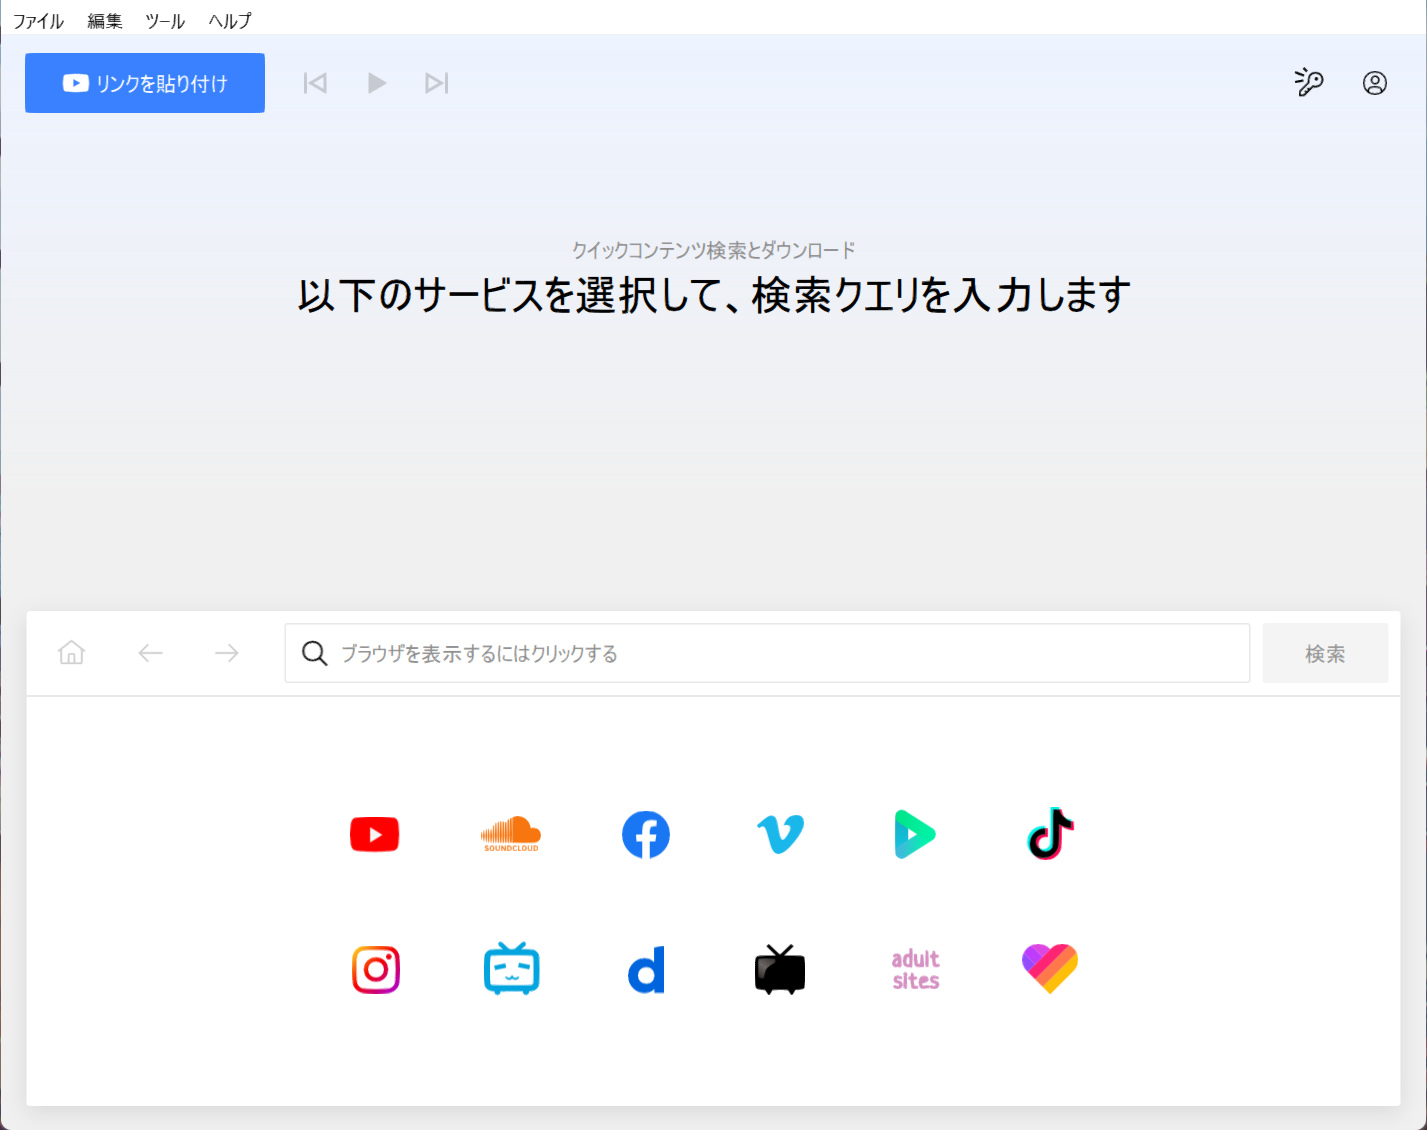The height and width of the screenshot is (1130, 1427).
Task: Start playback with the play button
Action: click(x=376, y=83)
